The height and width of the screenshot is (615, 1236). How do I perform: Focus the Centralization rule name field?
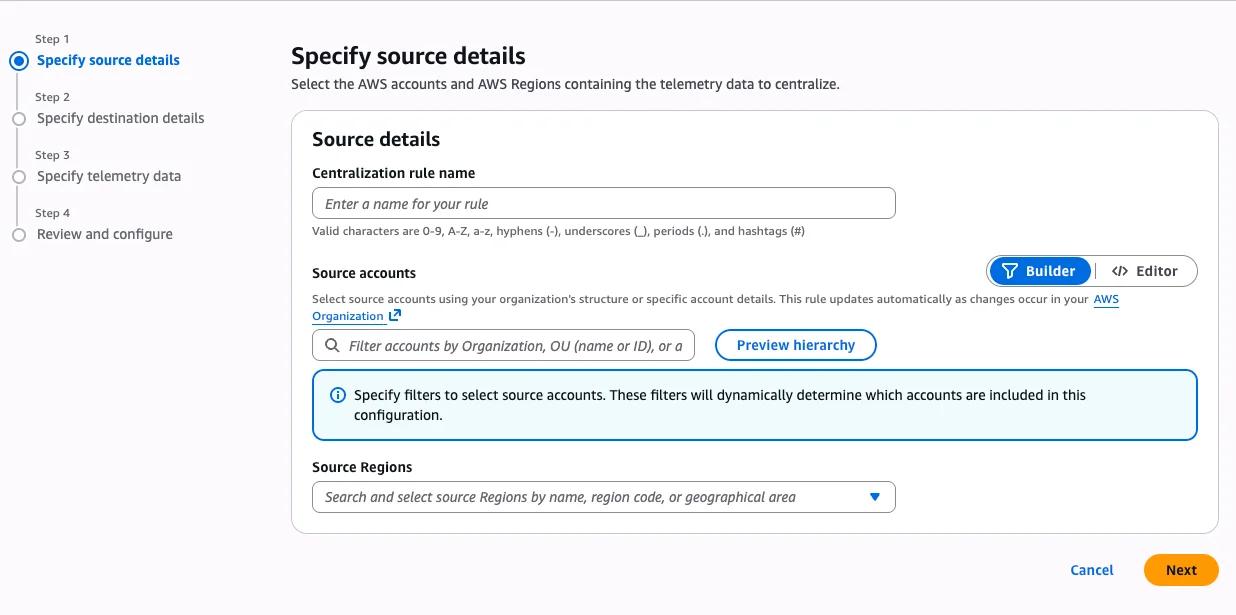click(603, 204)
